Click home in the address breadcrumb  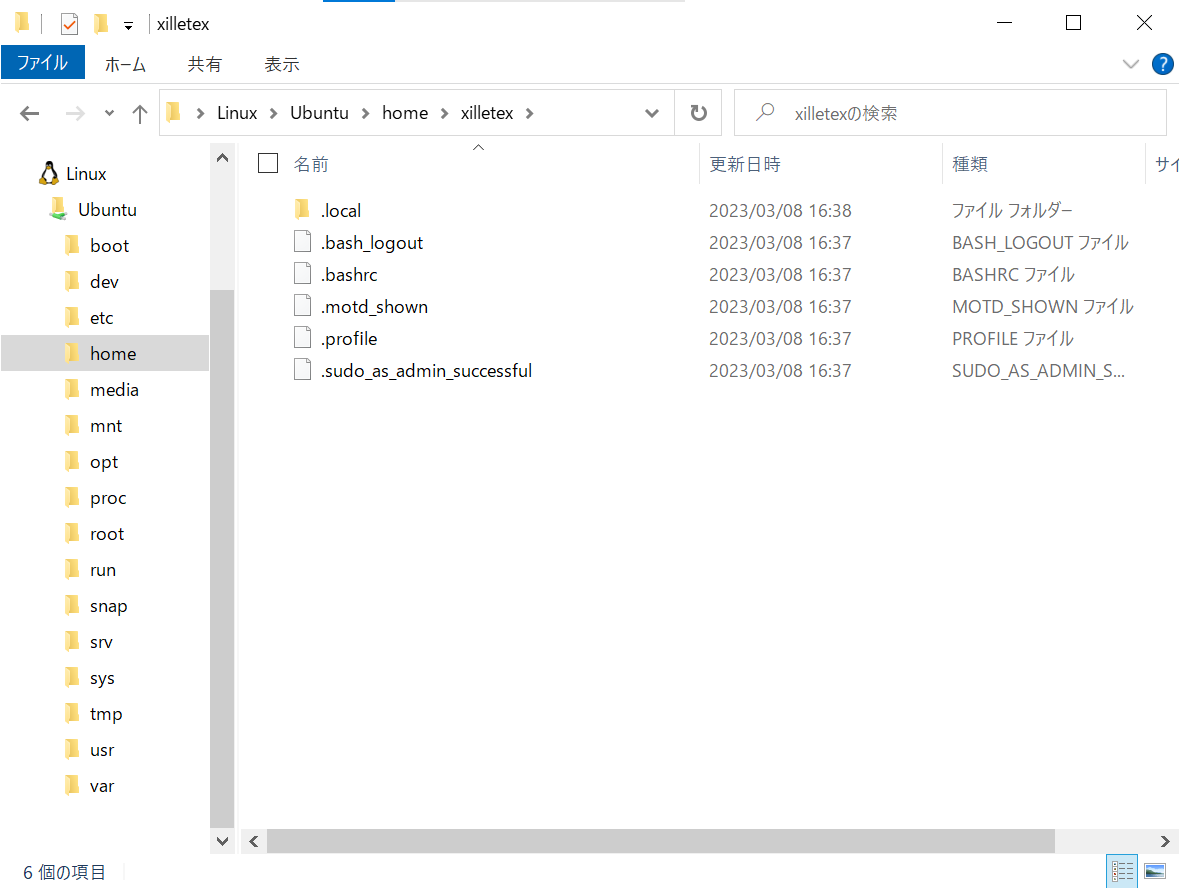405,113
